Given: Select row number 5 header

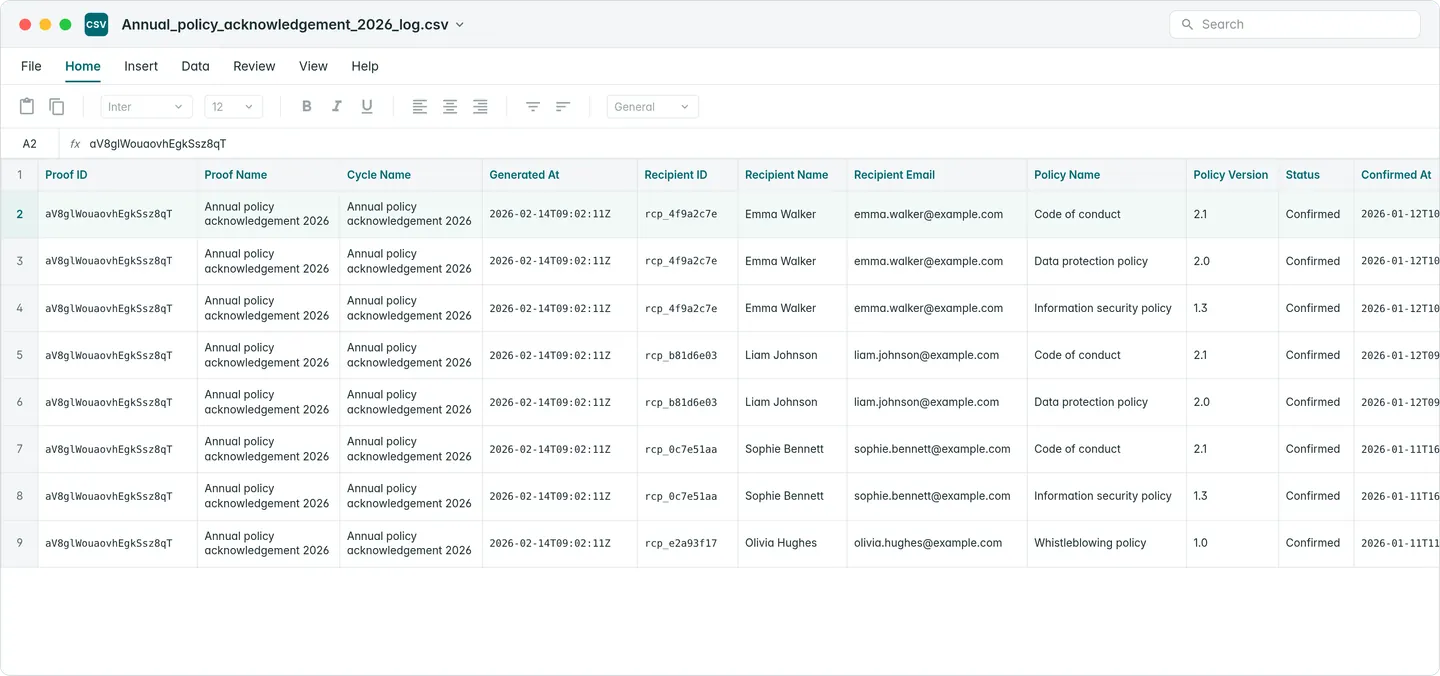Looking at the screenshot, I should (x=19, y=355).
